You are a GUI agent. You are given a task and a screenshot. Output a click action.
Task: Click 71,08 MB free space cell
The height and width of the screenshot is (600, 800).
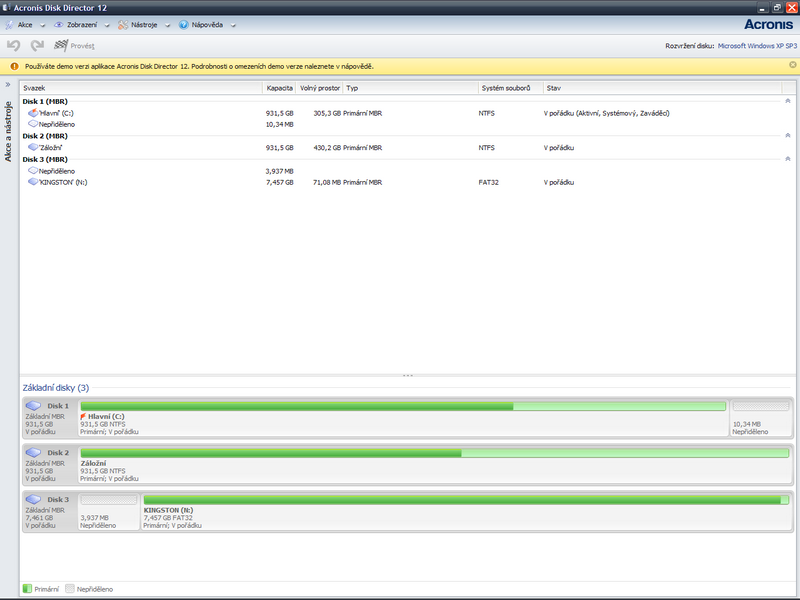point(327,182)
